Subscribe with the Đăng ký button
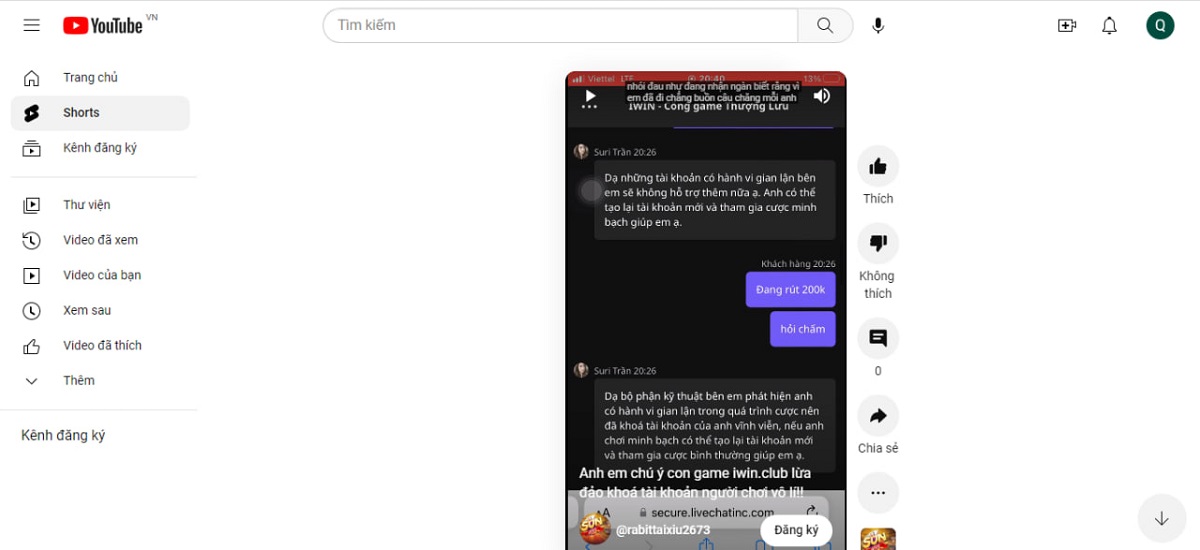 (796, 529)
